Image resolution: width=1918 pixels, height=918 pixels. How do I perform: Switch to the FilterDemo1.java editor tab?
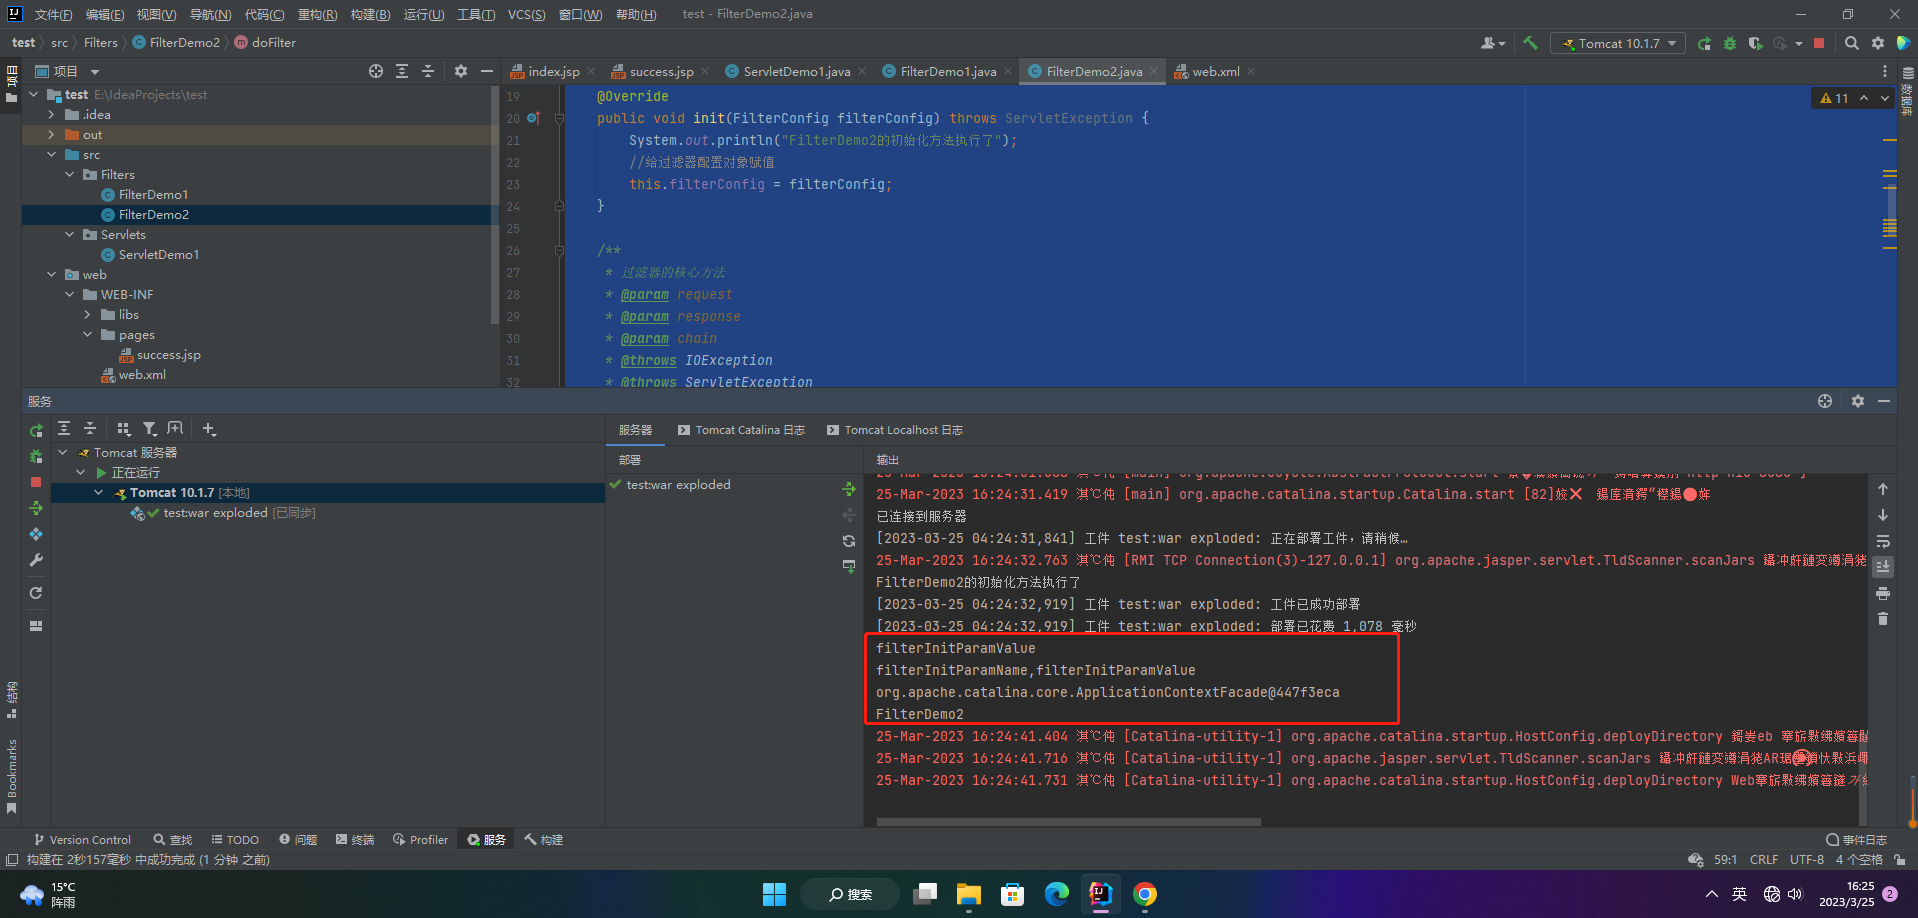tap(947, 71)
